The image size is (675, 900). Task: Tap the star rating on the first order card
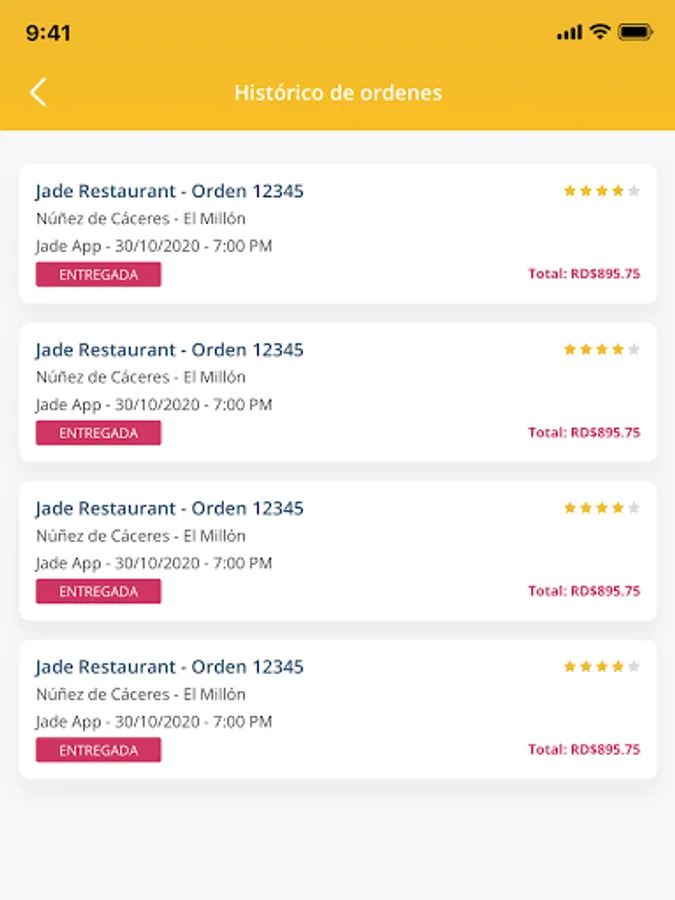pyautogui.click(x=601, y=191)
